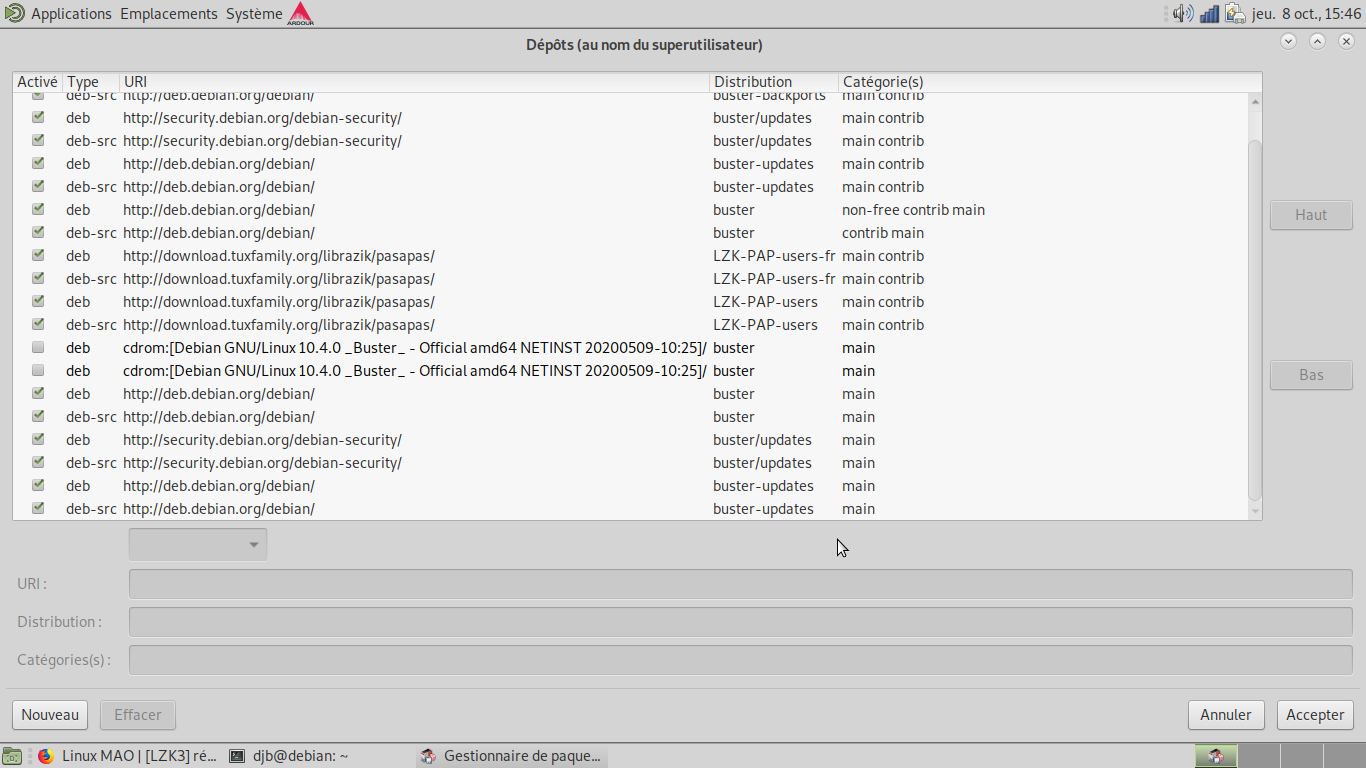Screen dimensions: 1366x768
Task: Uncheck deb-src security buster/updates main contrib repository
Action: click(x=38, y=140)
